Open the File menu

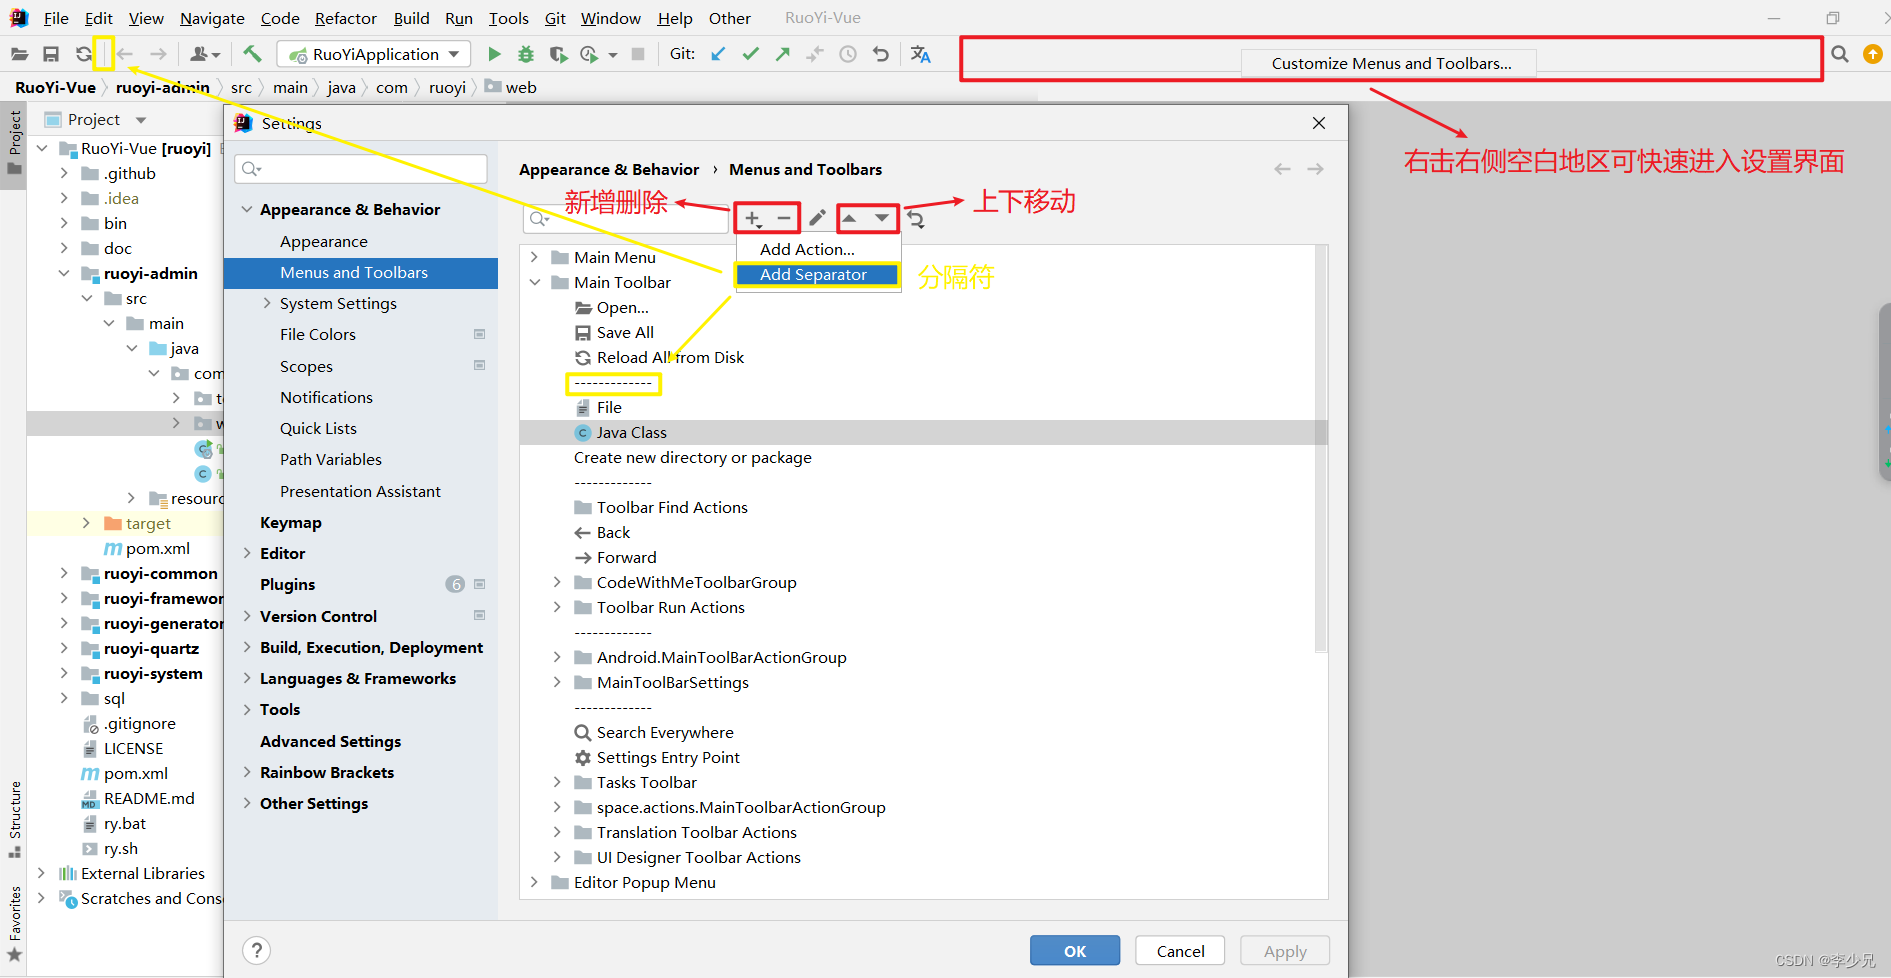[56, 18]
